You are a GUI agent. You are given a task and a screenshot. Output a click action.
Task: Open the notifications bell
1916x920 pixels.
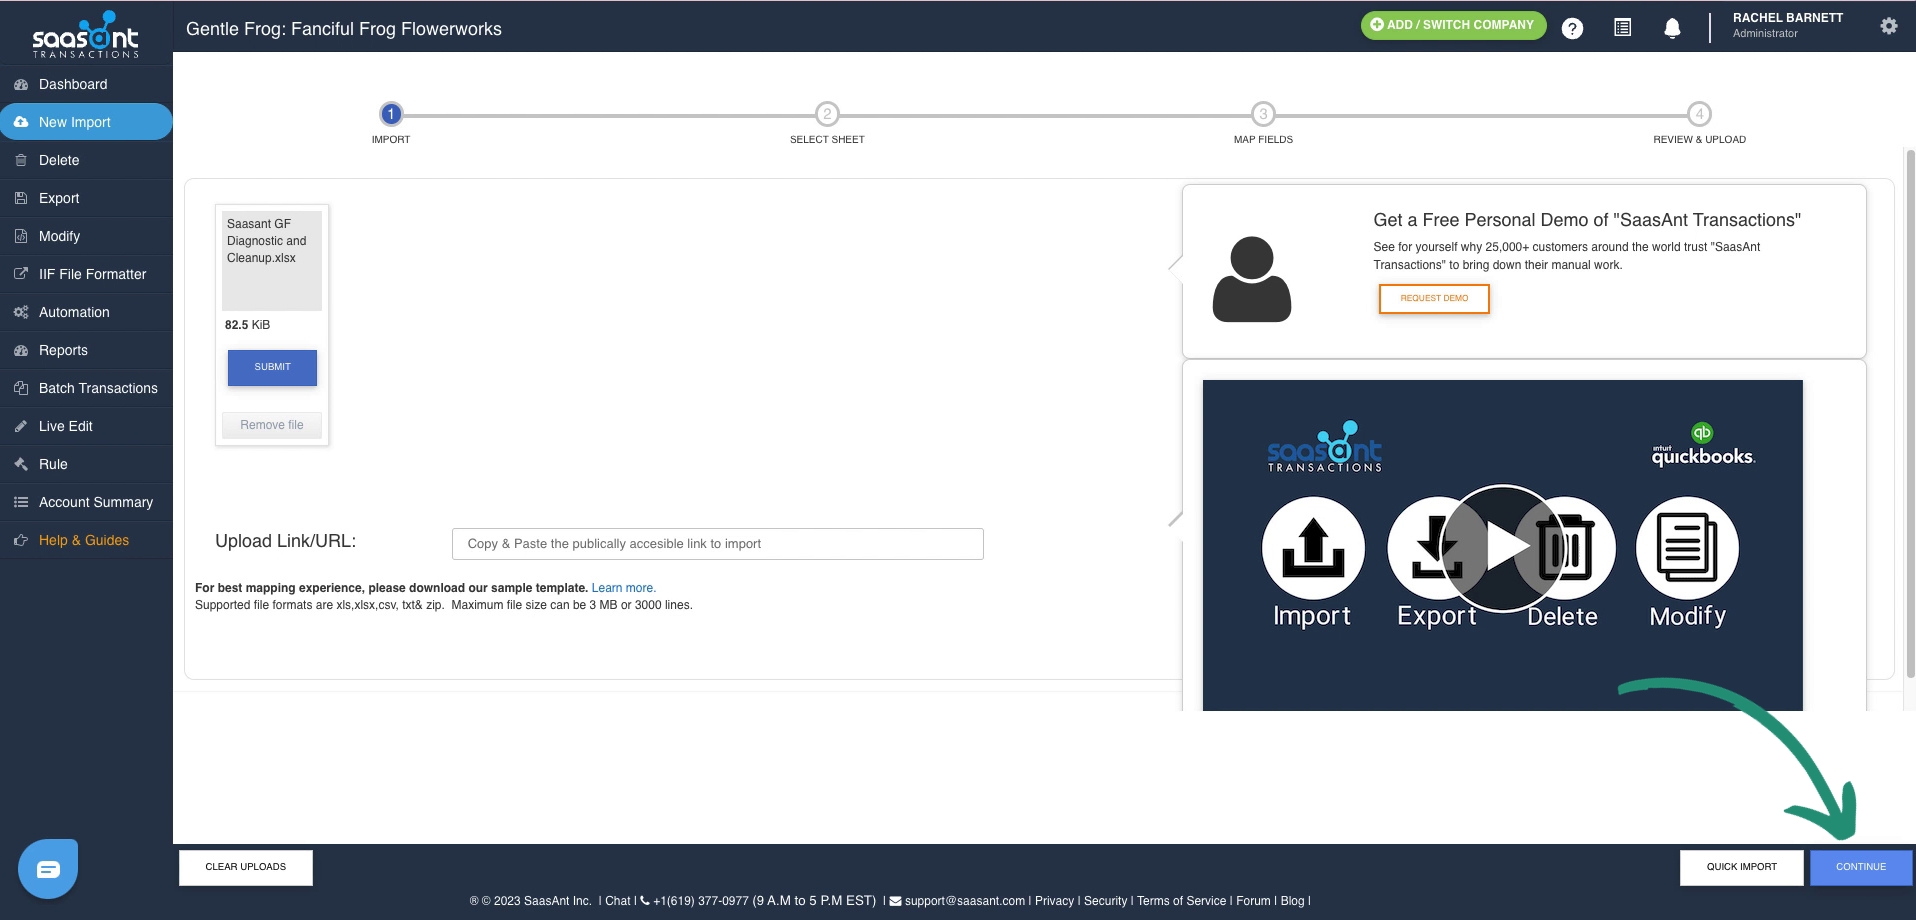[x=1672, y=28]
